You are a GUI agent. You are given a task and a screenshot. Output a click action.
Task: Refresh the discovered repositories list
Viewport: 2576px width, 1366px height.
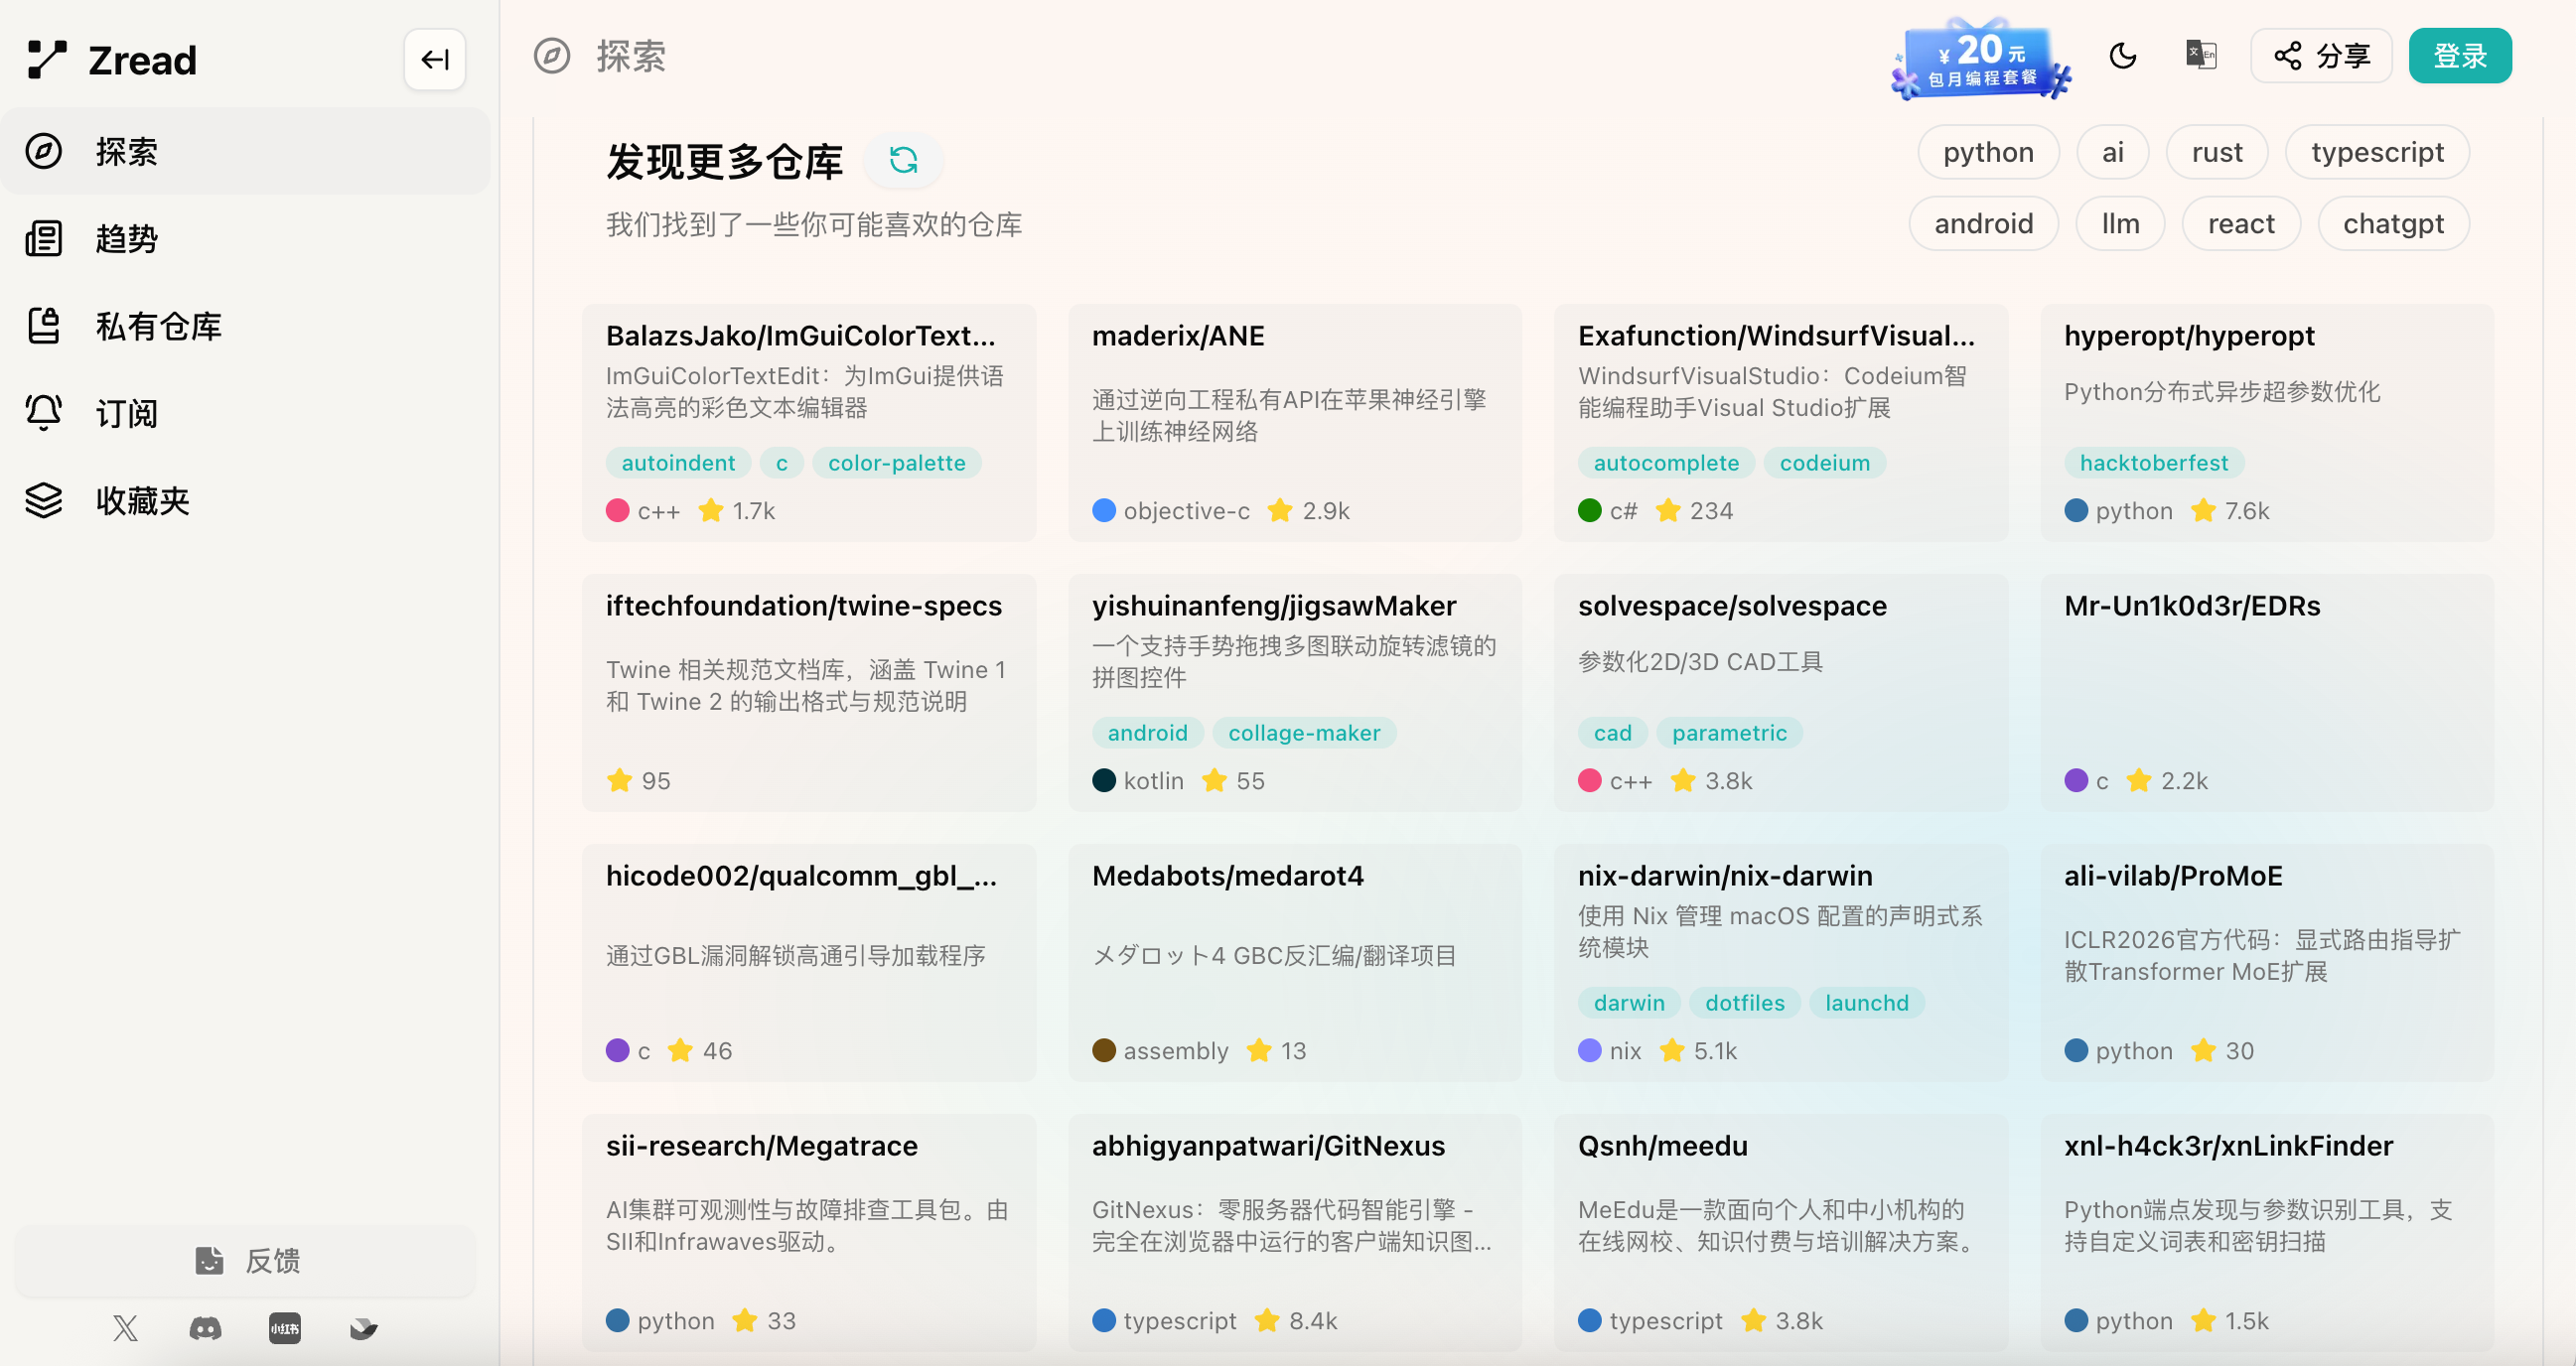(903, 160)
